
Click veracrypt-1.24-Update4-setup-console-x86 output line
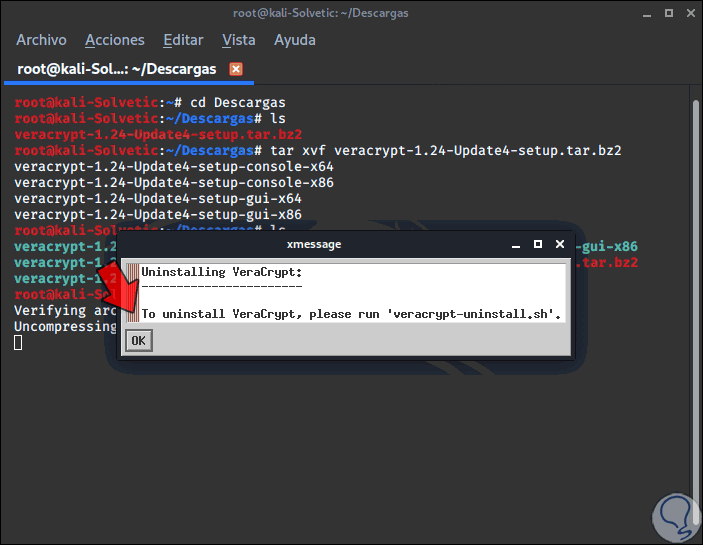tap(174, 183)
